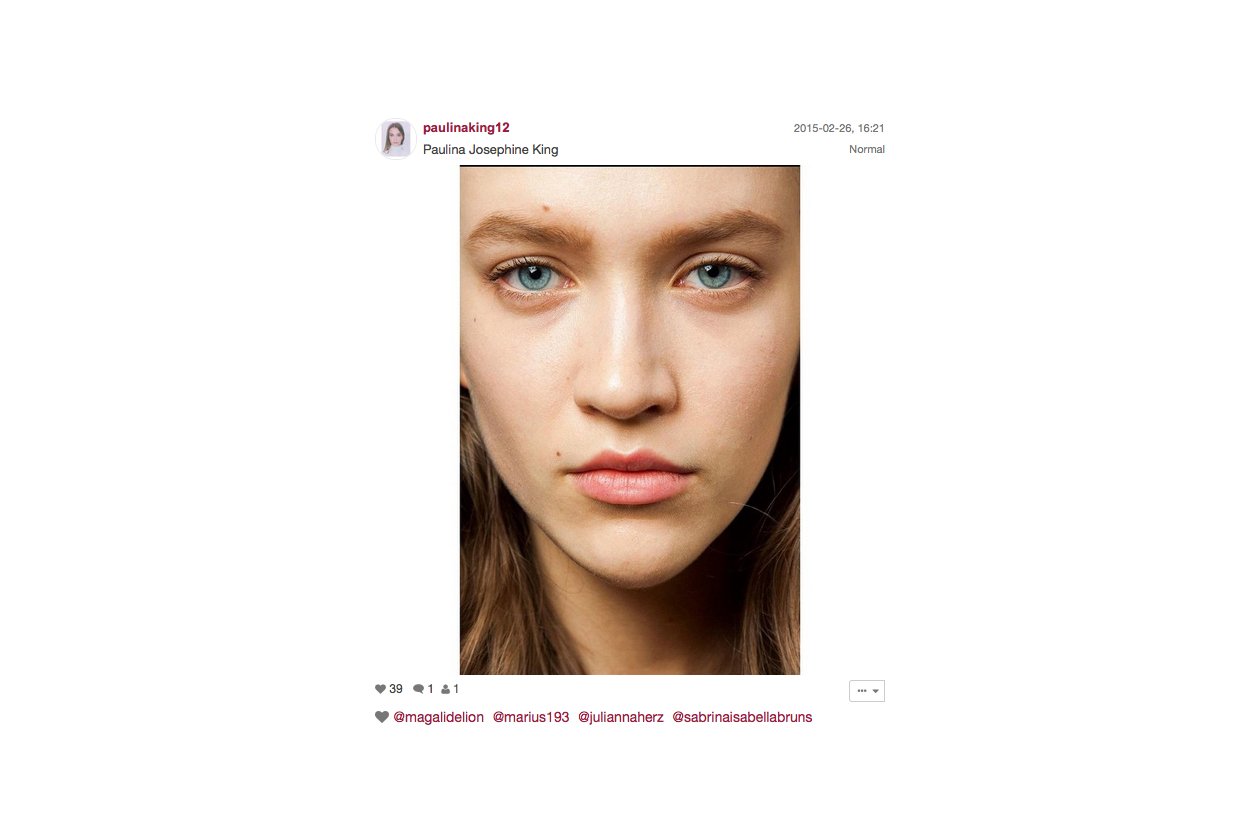Click the heart icon before @magalidelion
1260x840 pixels.
[x=382, y=717]
